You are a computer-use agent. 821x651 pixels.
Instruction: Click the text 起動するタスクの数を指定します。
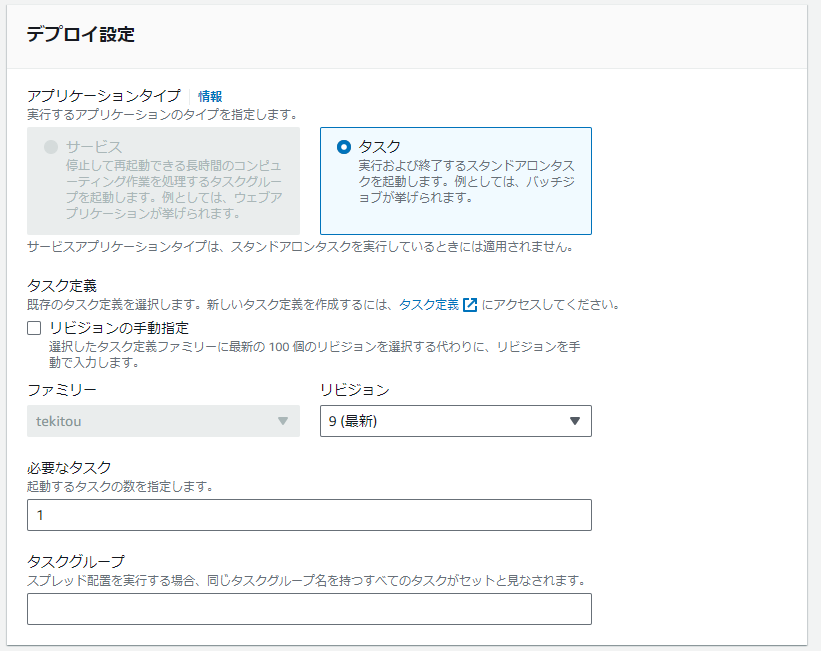pos(120,487)
